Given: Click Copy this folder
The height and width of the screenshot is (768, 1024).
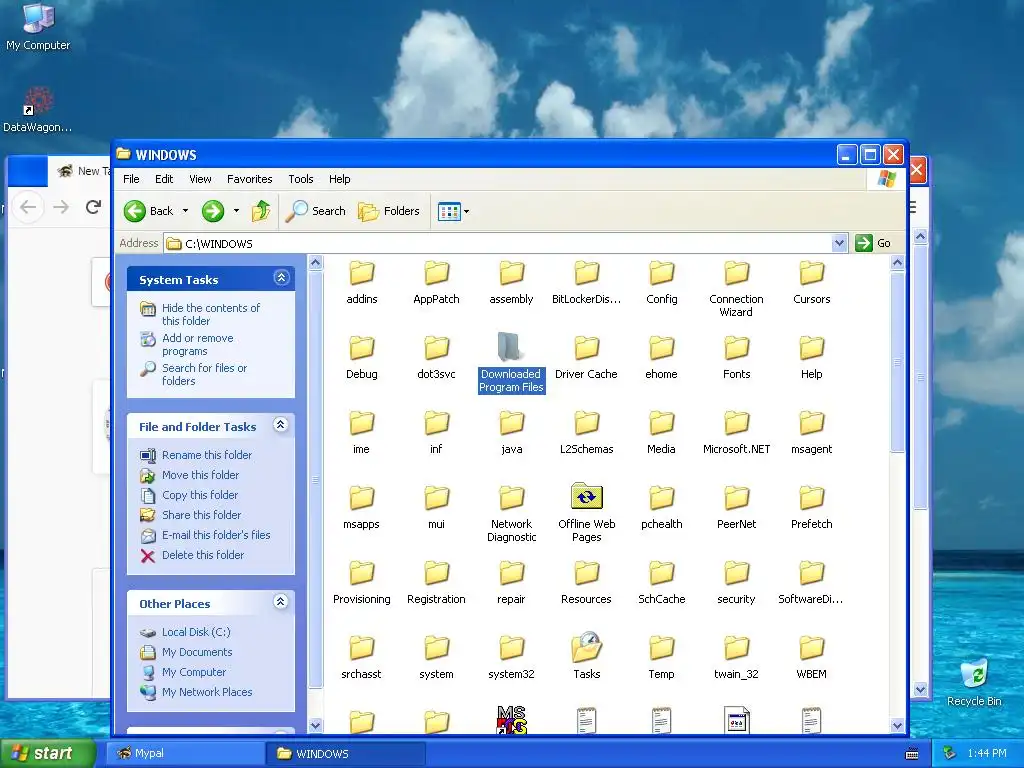Looking at the screenshot, I should click(200, 495).
